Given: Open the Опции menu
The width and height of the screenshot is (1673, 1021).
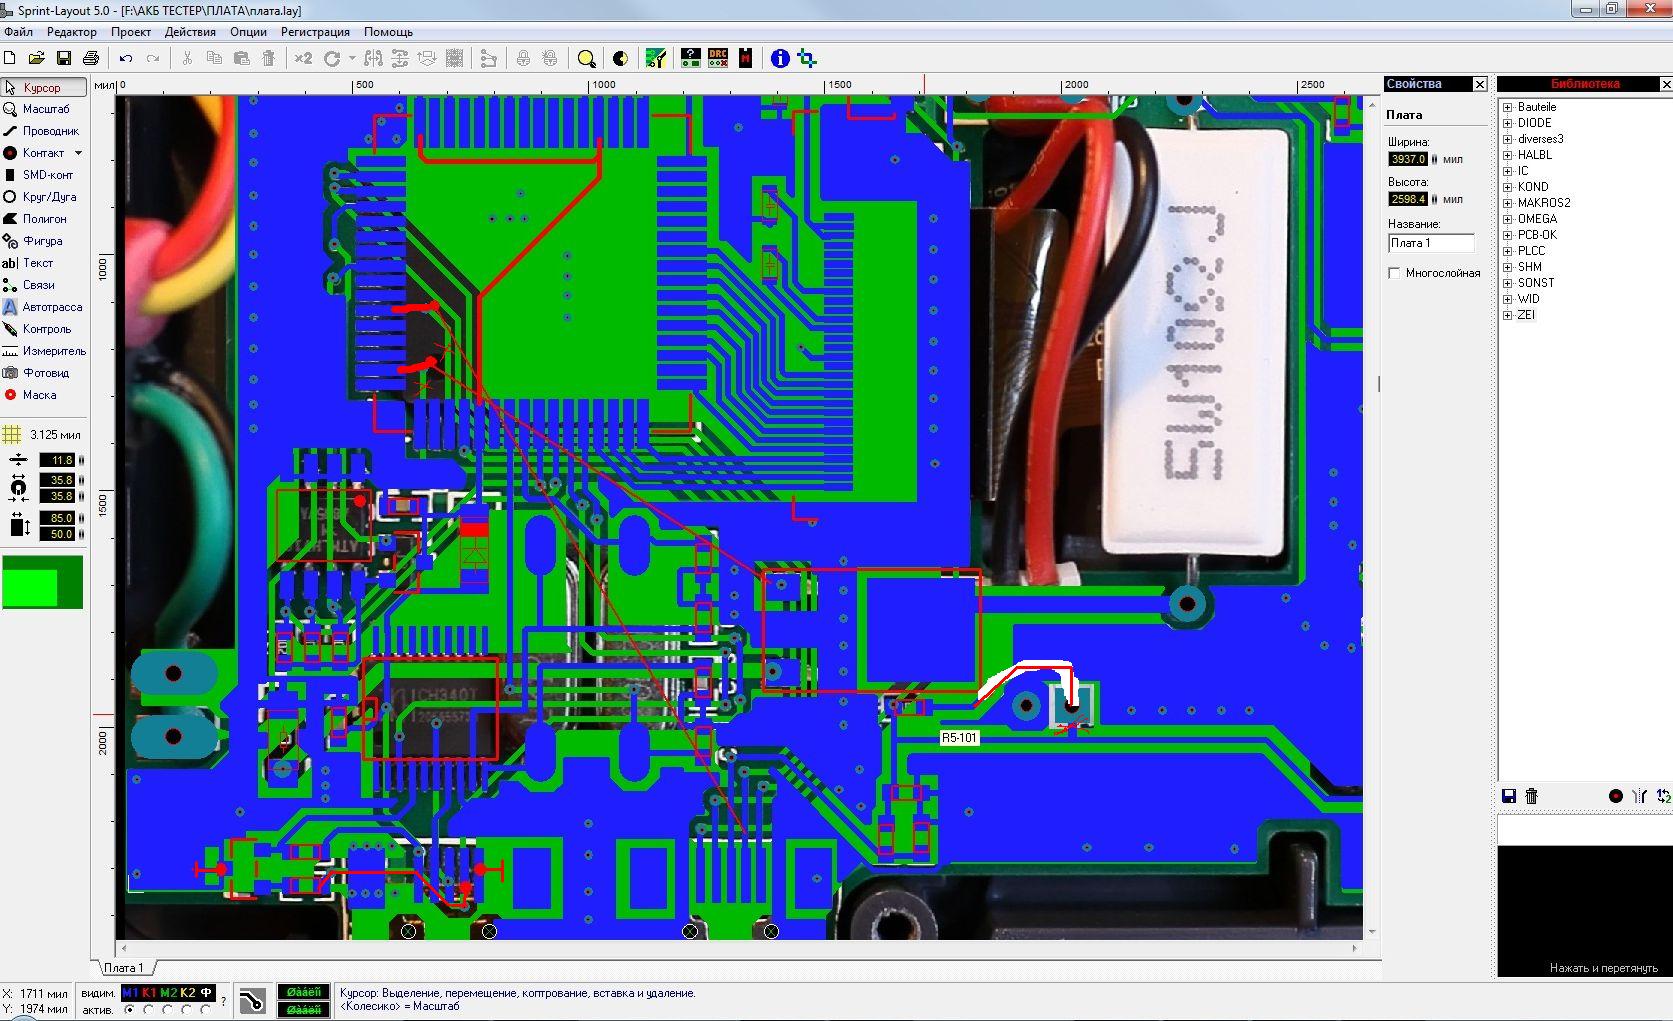Looking at the screenshot, I should tap(248, 32).
